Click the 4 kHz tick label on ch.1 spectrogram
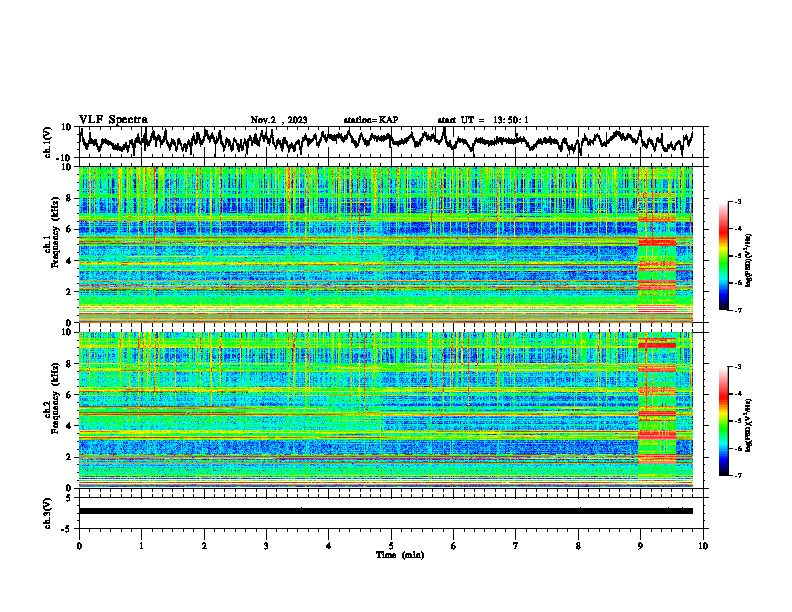This screenshot has height=612, width=792. pyautogui.click(x=69, y=261)
